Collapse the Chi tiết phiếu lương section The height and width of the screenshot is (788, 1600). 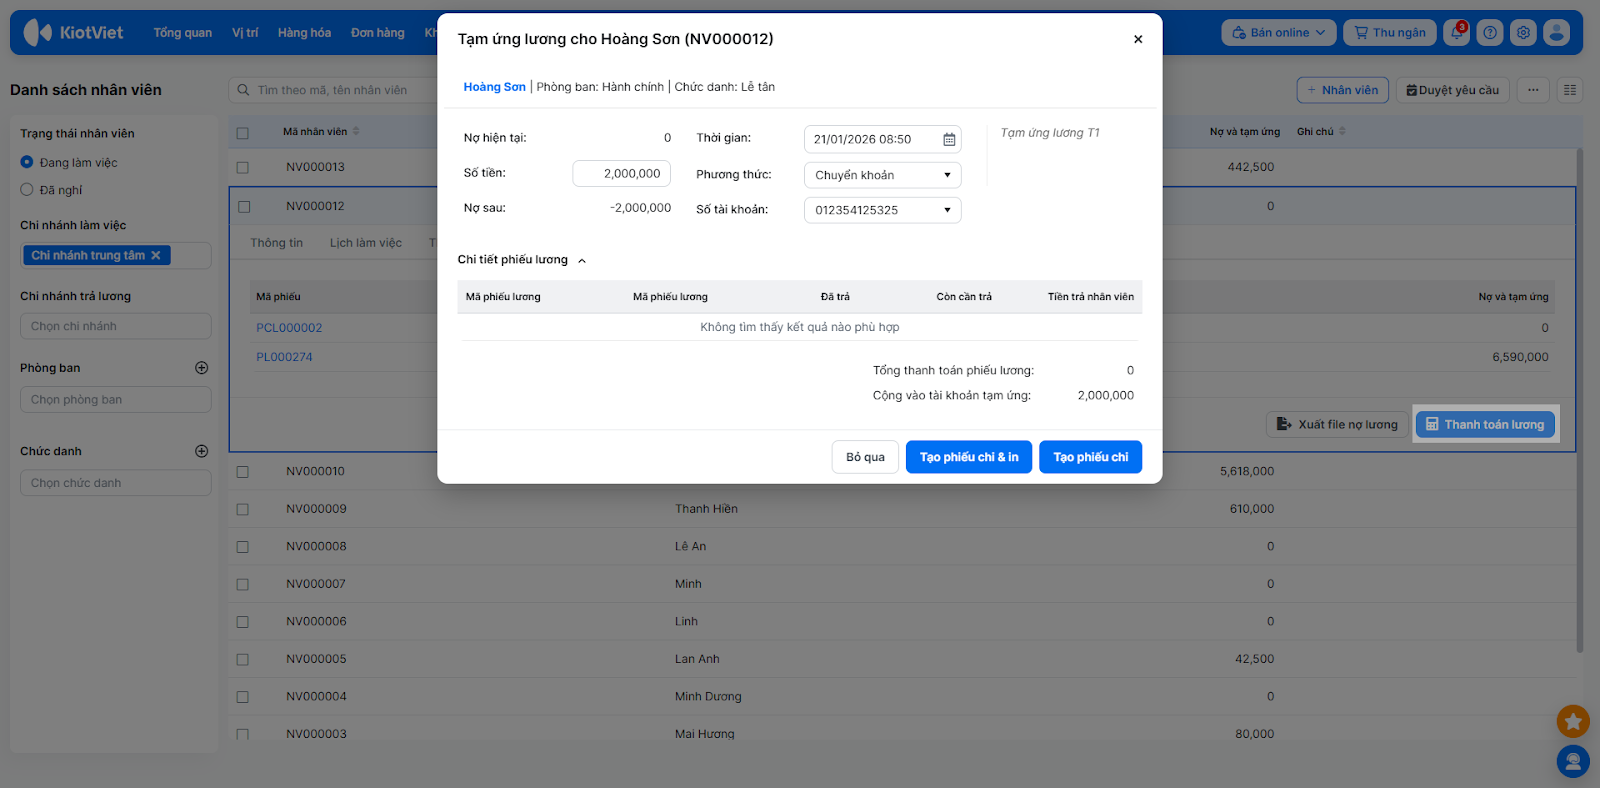tap(582, 261)
